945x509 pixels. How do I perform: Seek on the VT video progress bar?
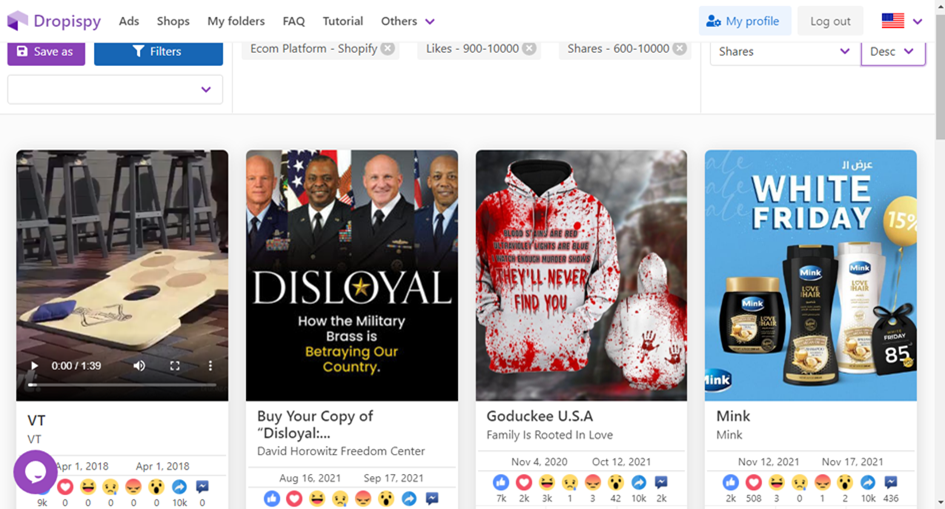[x=122, y=384]
